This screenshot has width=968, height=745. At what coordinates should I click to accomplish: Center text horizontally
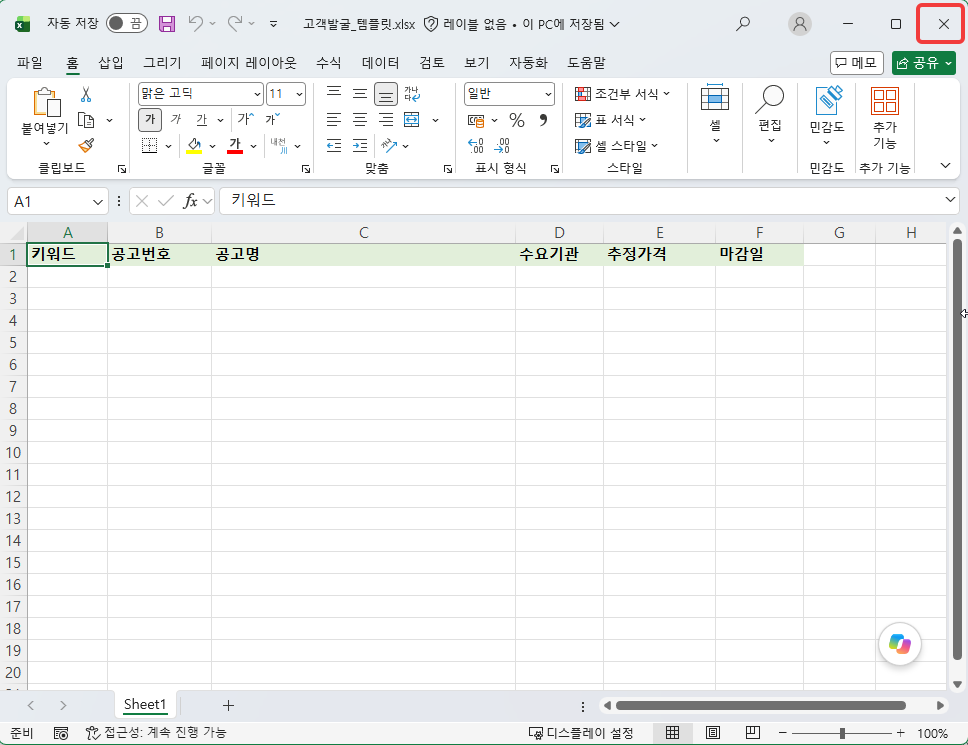[360, 120]
